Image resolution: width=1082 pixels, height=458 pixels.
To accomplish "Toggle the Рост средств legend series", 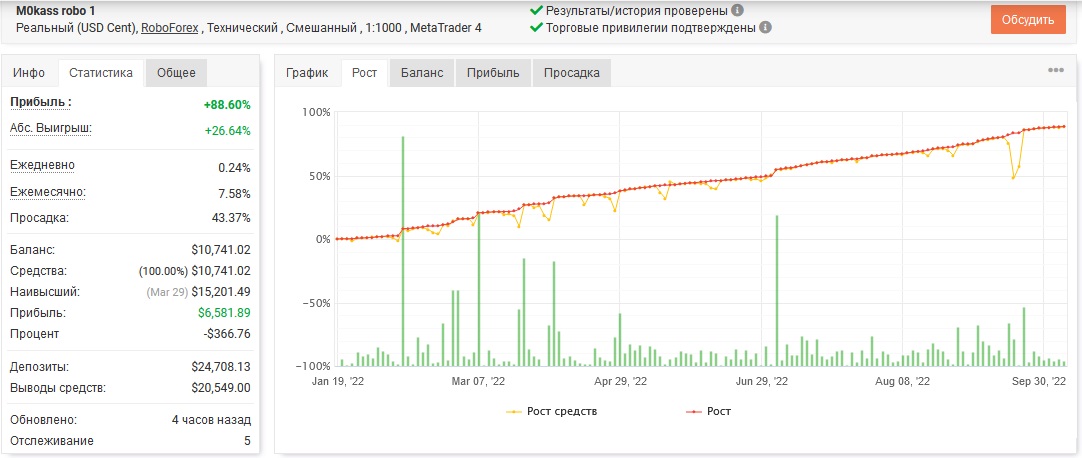I will [x=551, y=412].
